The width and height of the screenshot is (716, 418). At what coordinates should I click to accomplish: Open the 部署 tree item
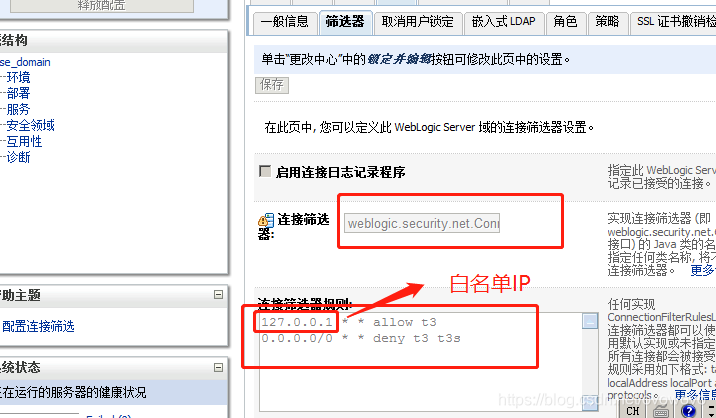[x=18, y=93]
